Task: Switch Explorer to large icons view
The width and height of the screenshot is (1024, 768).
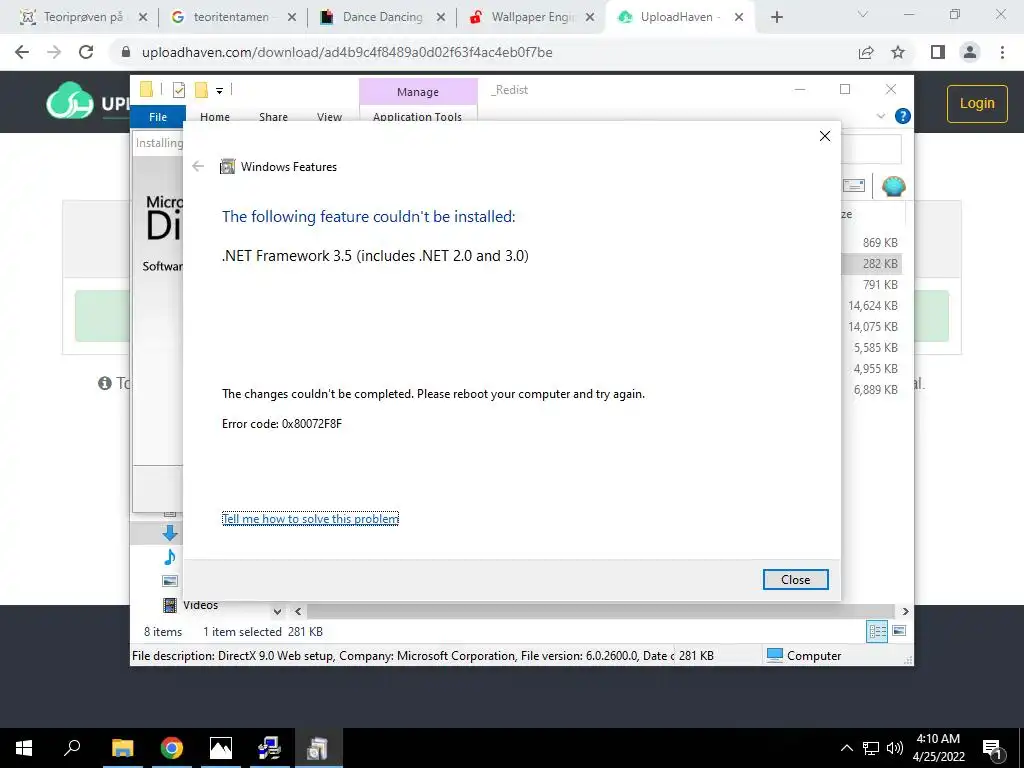Action: [899, 631]
